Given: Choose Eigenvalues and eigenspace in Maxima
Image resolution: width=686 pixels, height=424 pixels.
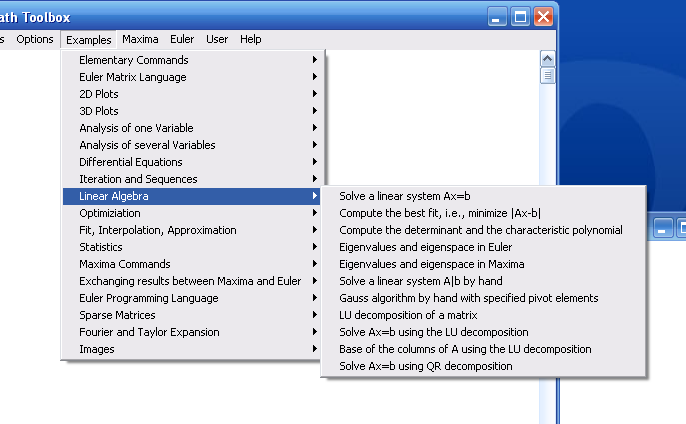Looking at the screenshot, I should click(x=432, y=264).
